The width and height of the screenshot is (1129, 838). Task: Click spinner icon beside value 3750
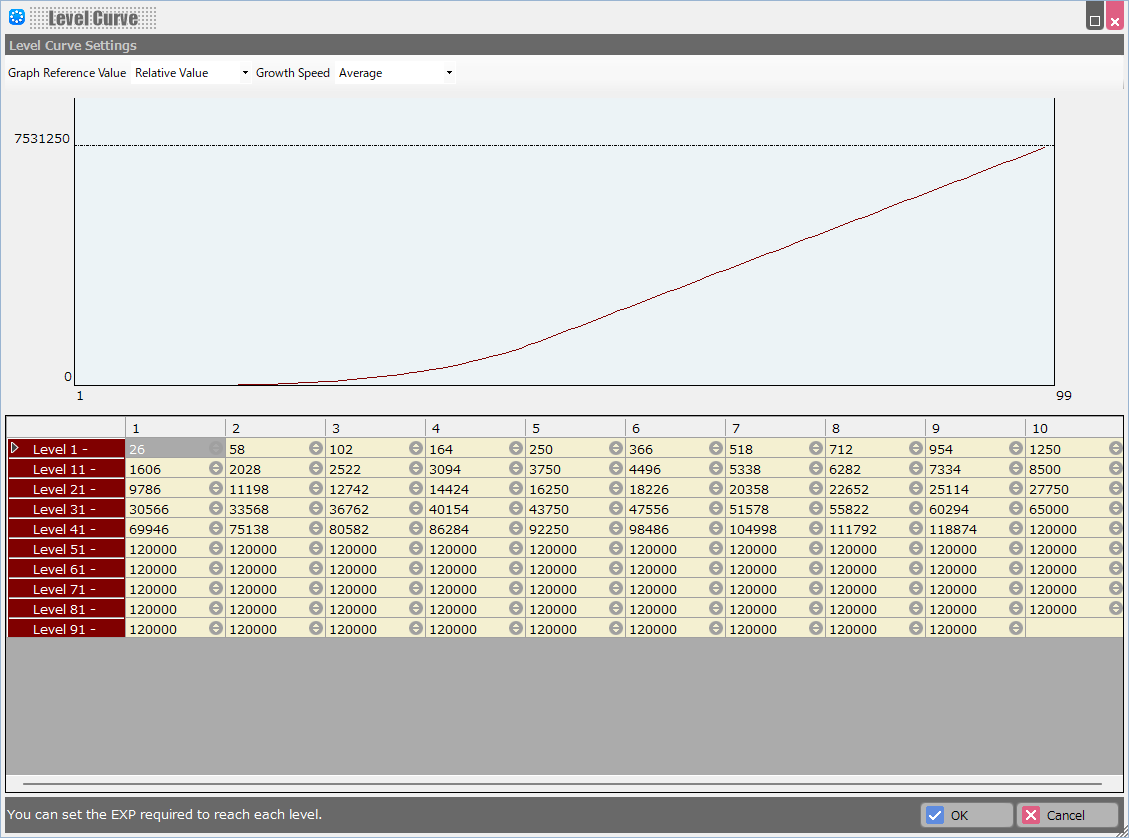coord(616,469)
